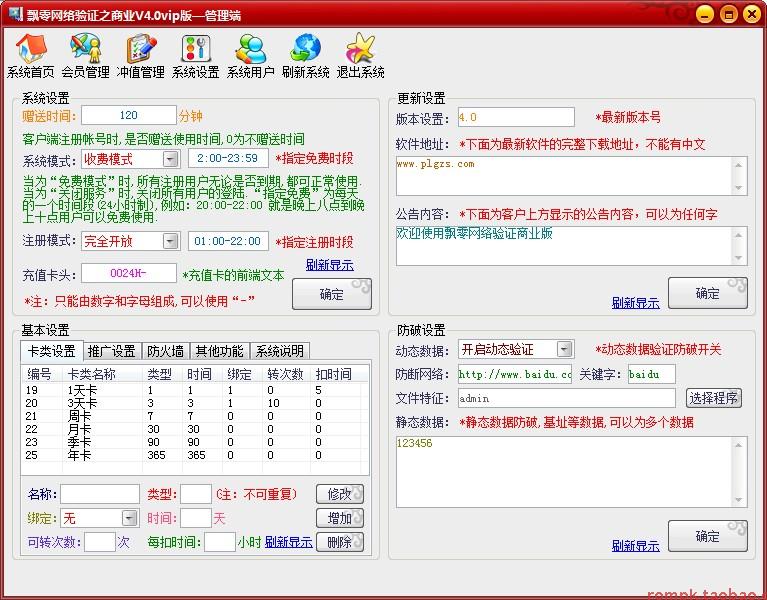
Task: Focus the 版本设置 field showing 4.0
Action: click(516, 117)
